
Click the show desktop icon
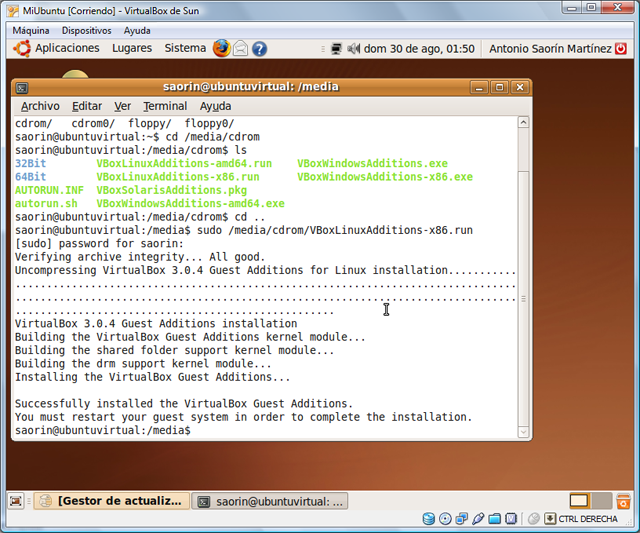16,501
